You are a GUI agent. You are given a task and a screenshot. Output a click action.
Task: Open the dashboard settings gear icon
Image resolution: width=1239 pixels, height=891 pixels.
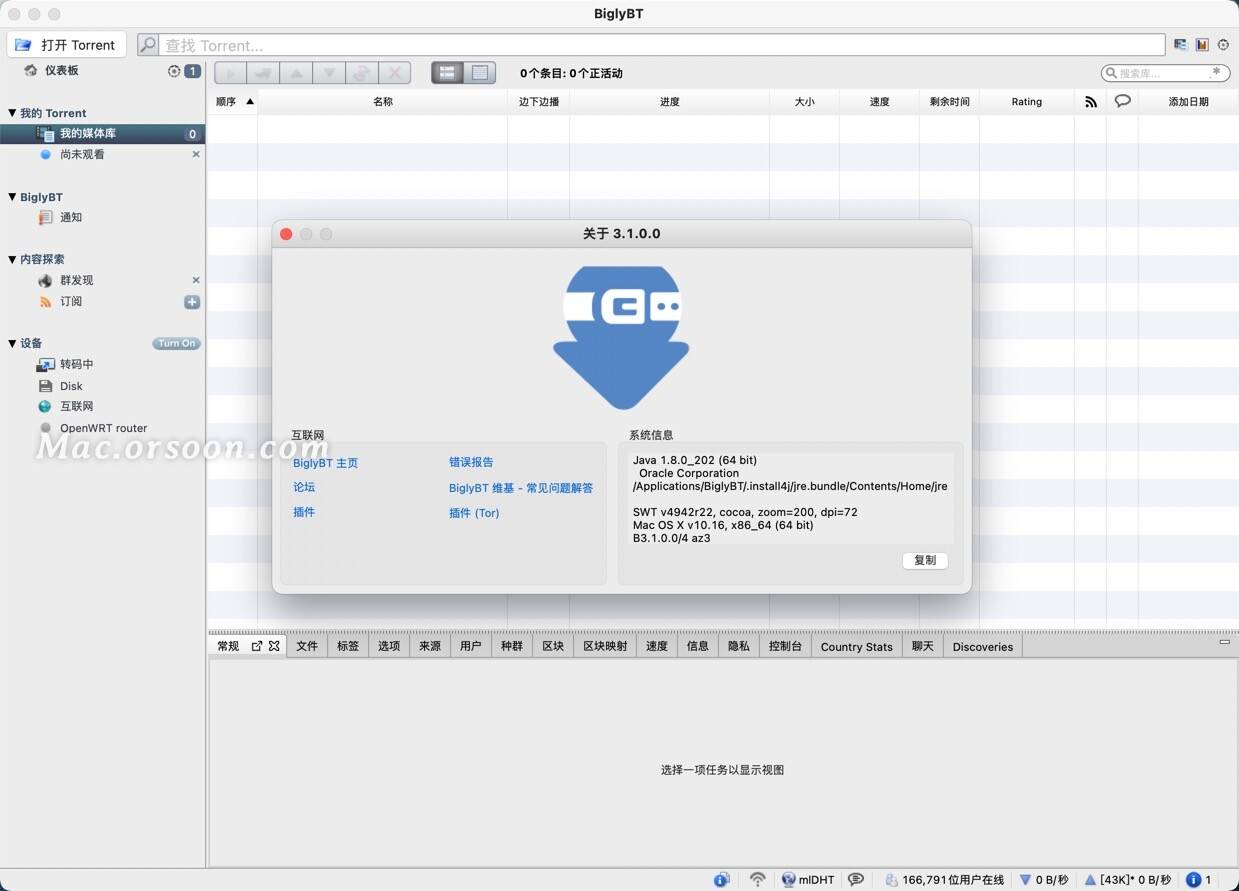tap(174, 71)
